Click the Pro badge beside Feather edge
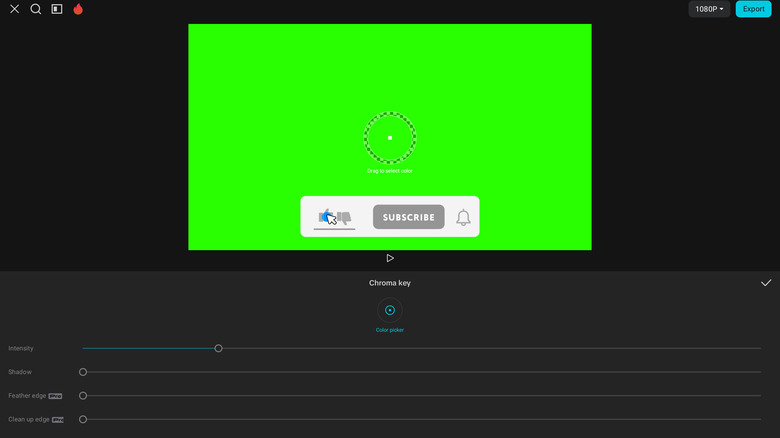780x438 pixels. (x=56, y=396)
